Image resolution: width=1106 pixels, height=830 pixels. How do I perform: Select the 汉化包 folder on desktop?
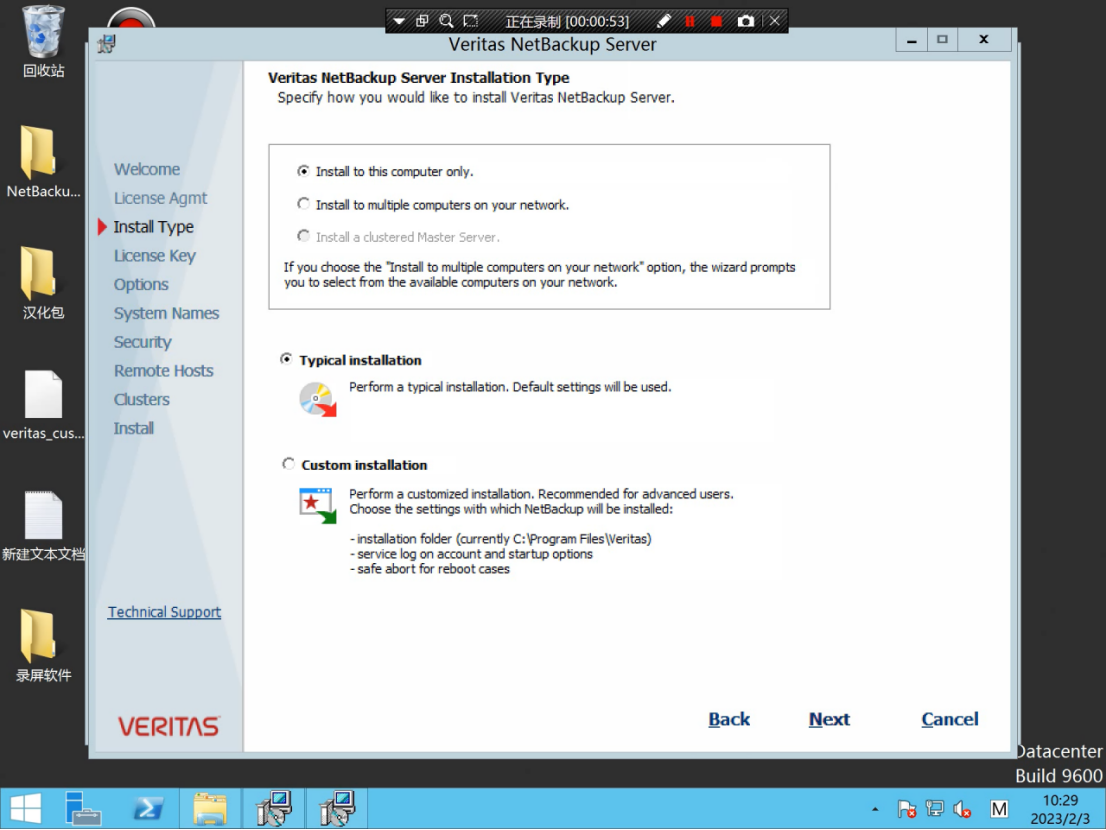43,283
